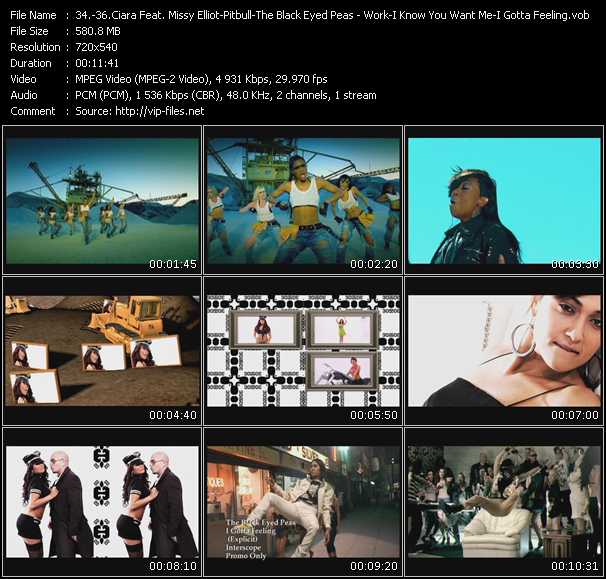Click the Duration label
Screen dimensions: 606x579
click(x=31, y=63)
